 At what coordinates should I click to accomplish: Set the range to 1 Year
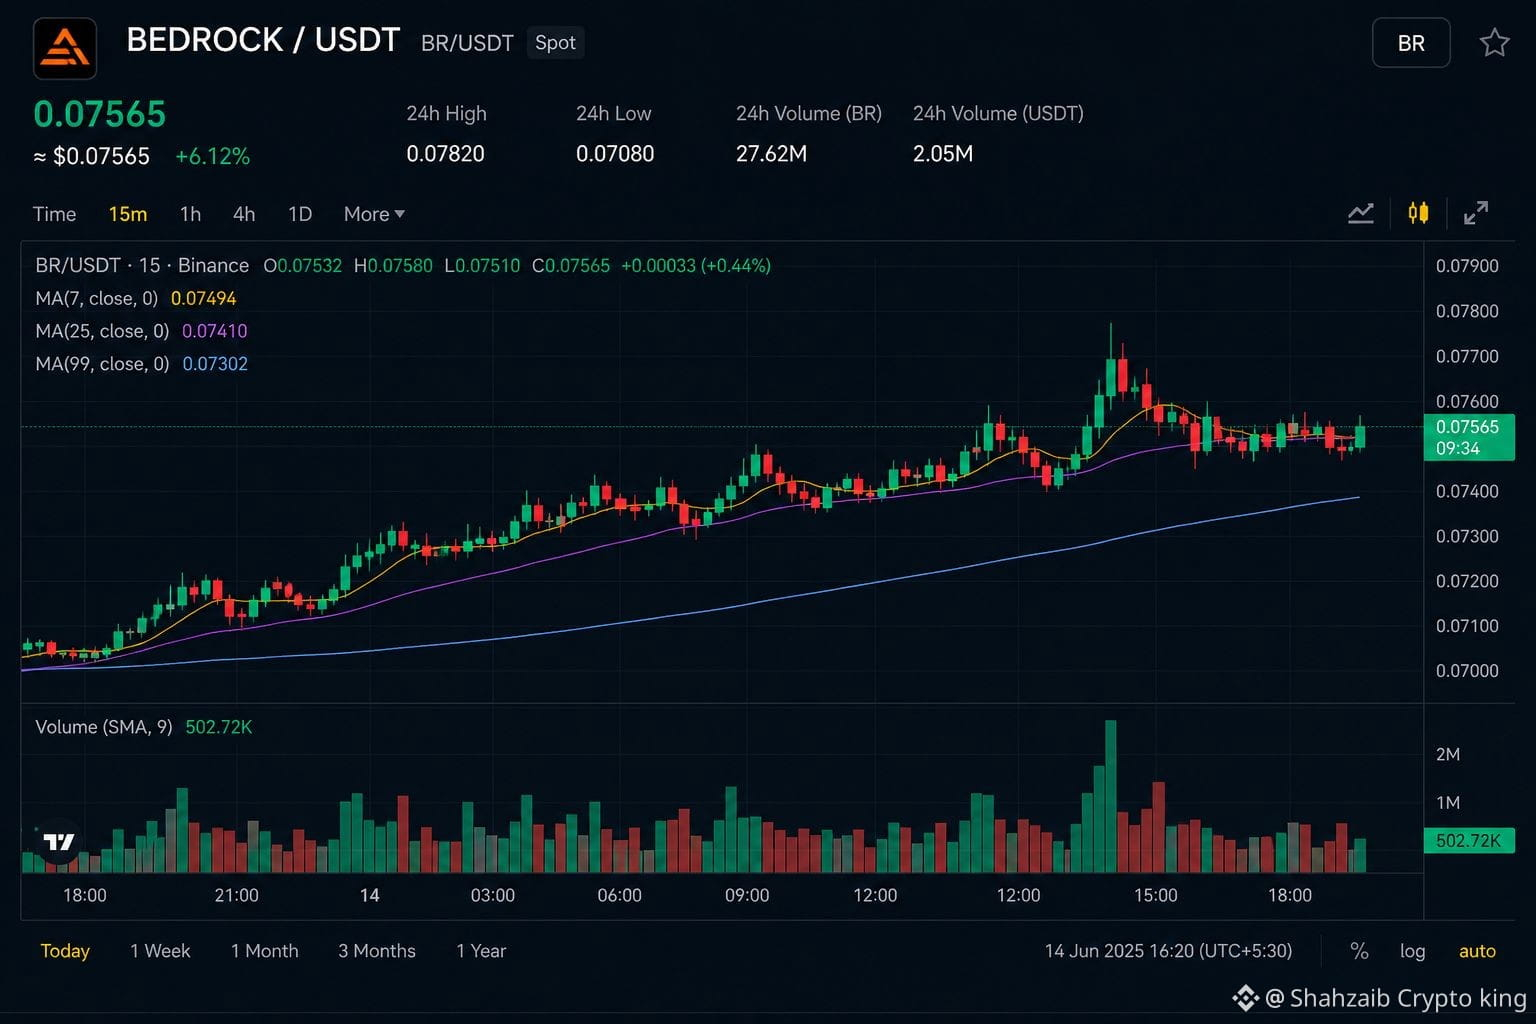click(481, 951)
